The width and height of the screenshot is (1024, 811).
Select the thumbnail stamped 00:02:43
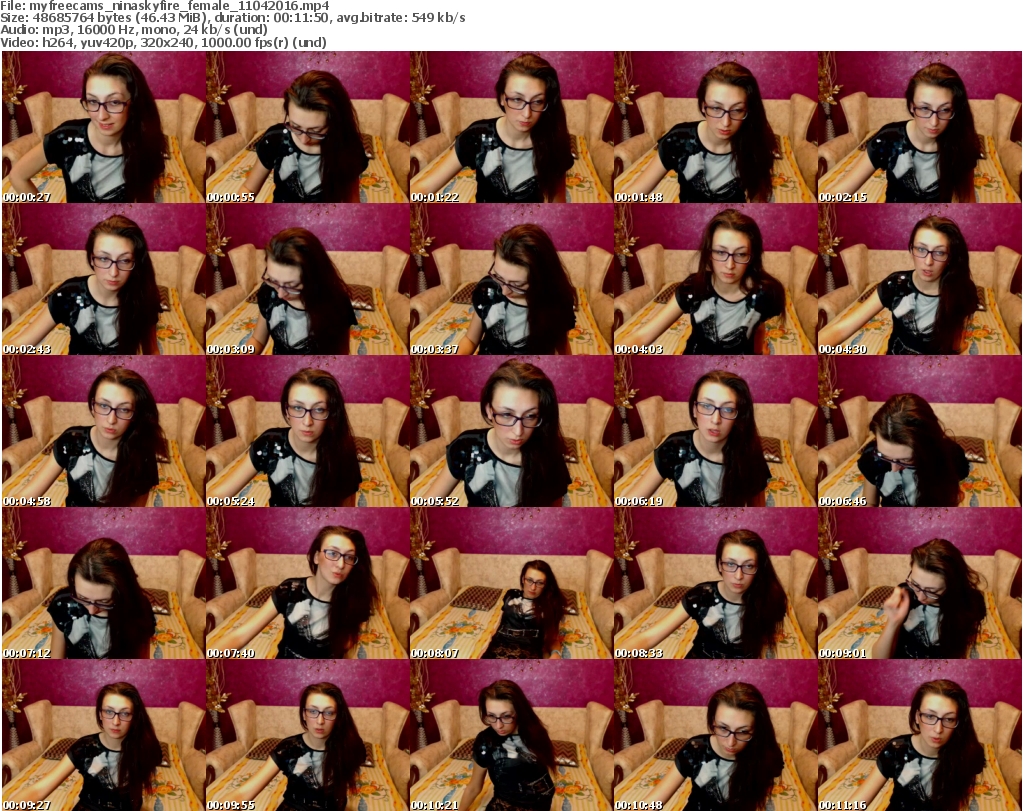point(104,279)
